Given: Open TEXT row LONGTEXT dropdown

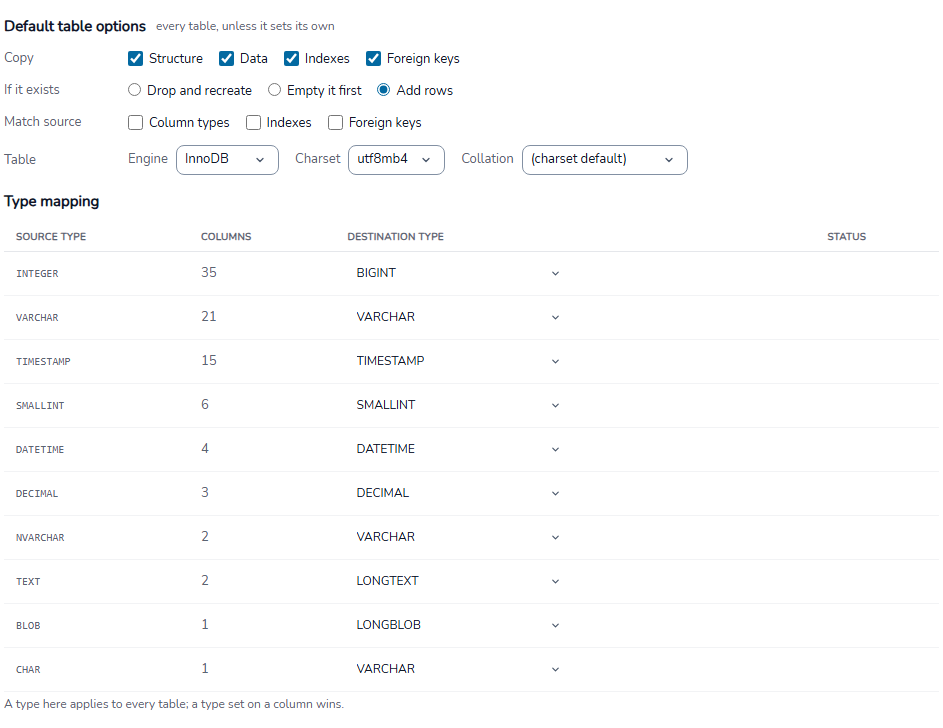Looking at the screenshot, I should [x=458, y=581].
